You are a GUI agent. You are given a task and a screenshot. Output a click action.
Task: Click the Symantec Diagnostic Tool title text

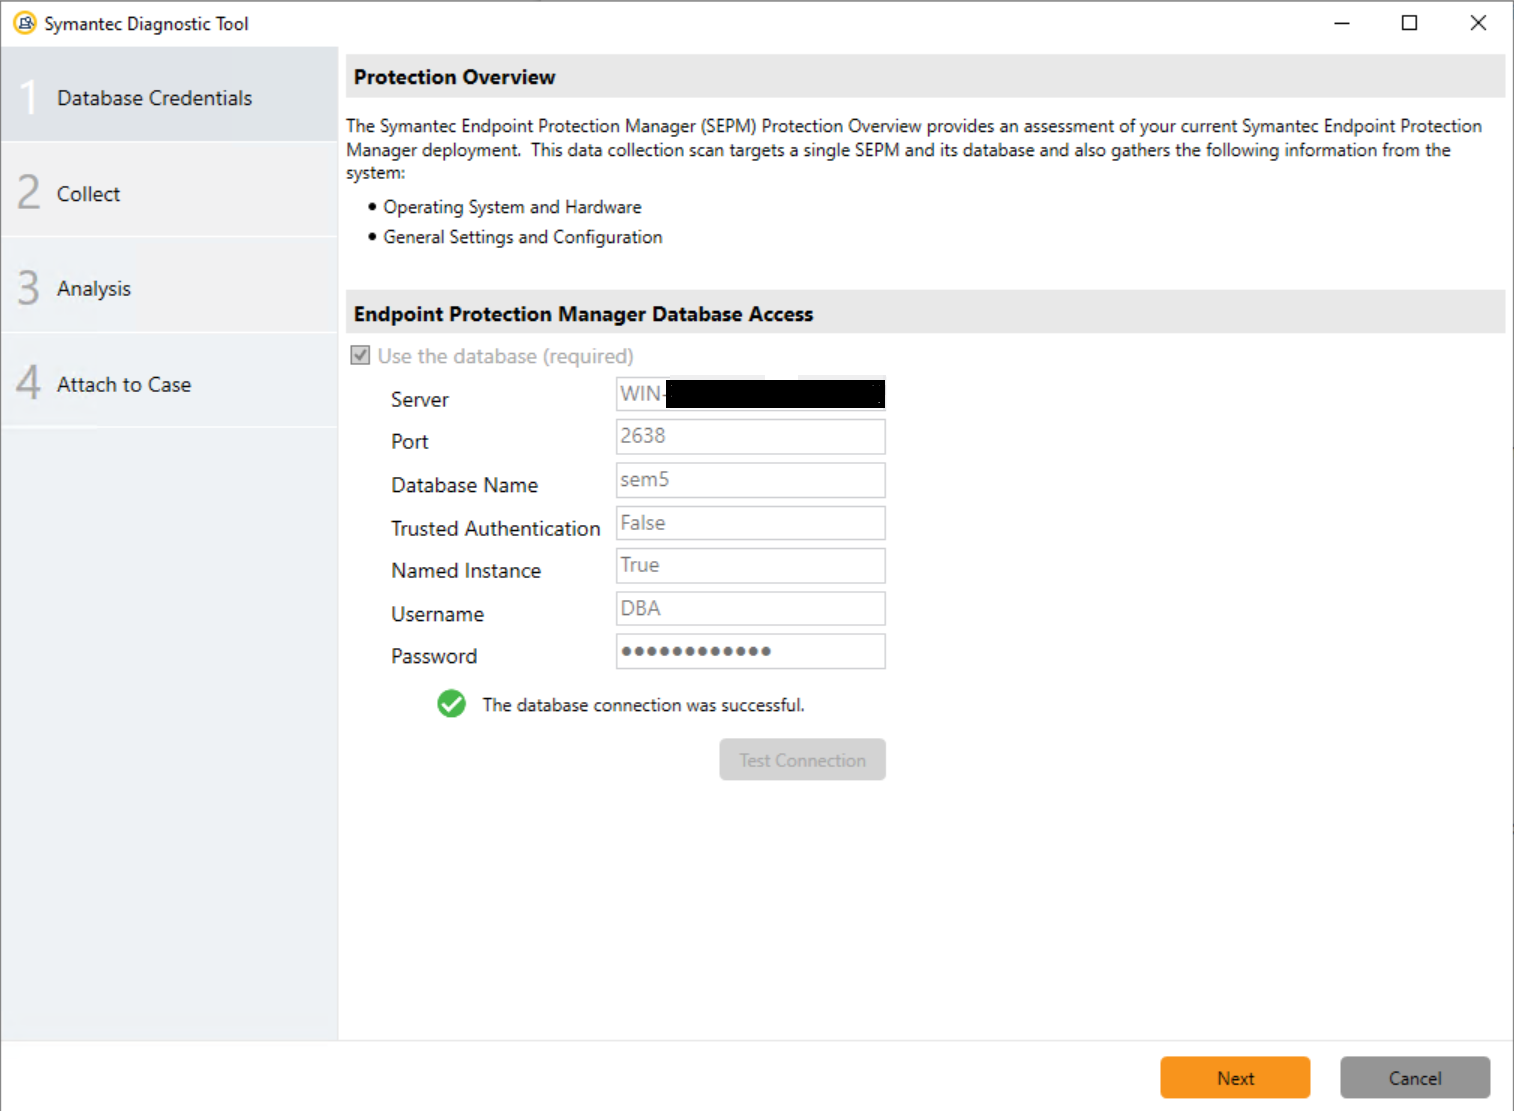pos(146,24)
